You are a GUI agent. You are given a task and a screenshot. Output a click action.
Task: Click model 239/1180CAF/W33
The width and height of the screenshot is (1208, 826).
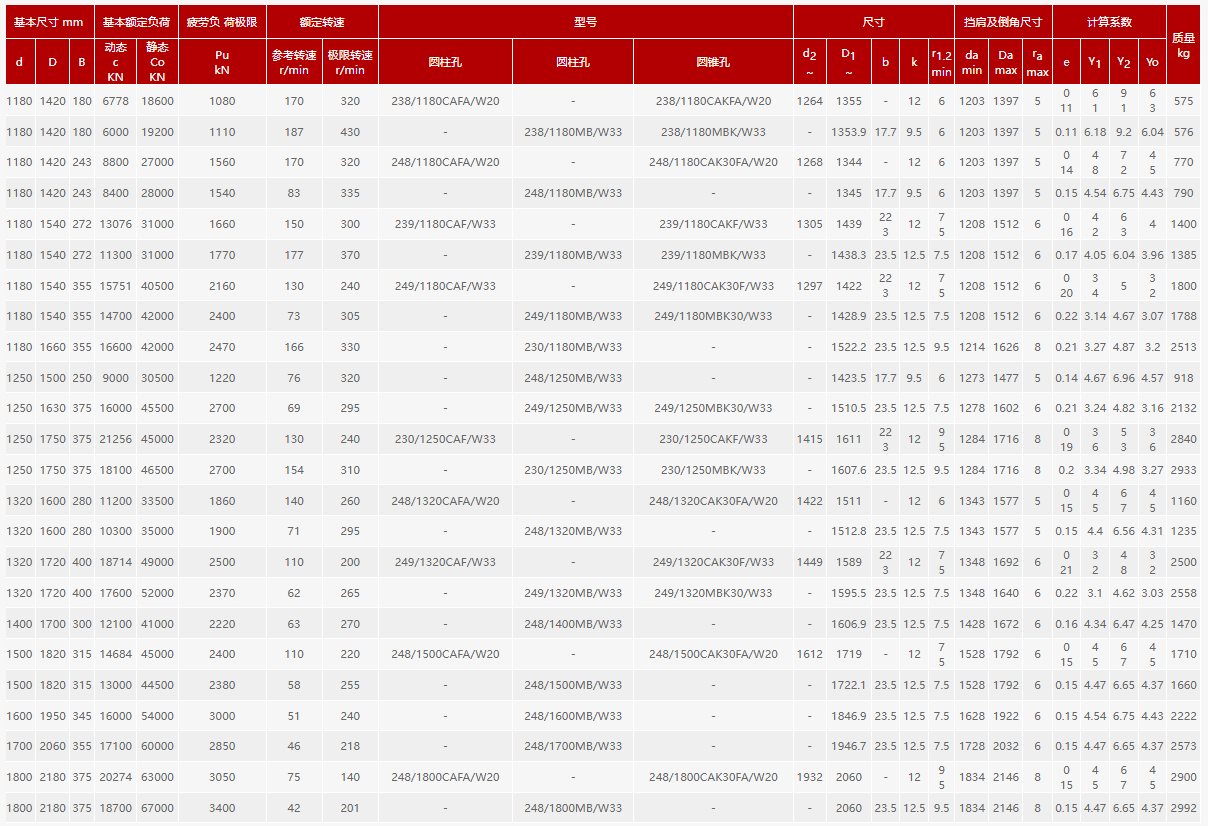tap(445, 224)
